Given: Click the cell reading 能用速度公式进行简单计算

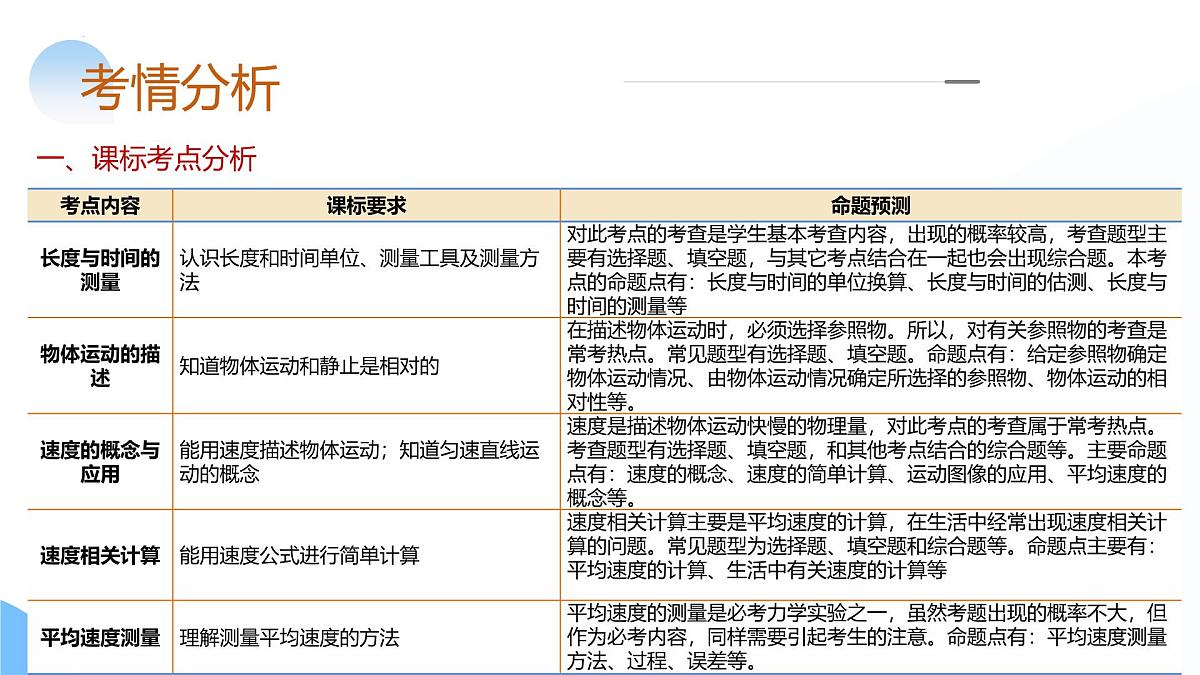Looking at the screenshot, I should [300, 560].
